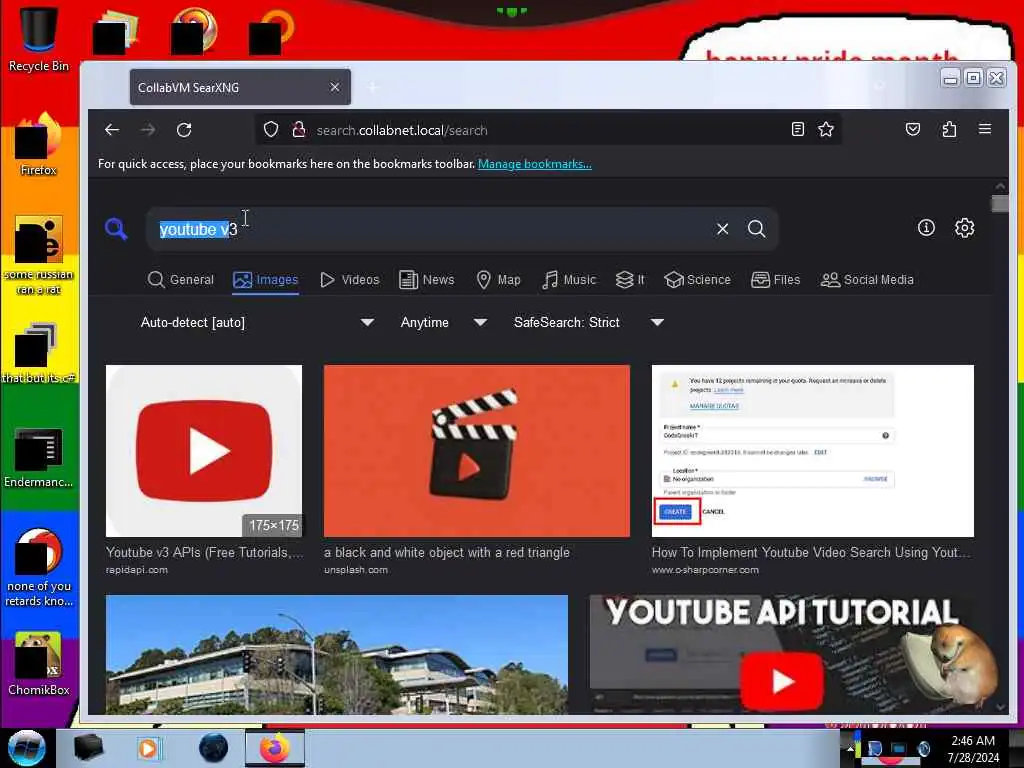Image resolution: width=1024 pixels, height=768 pixels.
Task: Open Recycle Bin desktop icon
Action: 39,39
